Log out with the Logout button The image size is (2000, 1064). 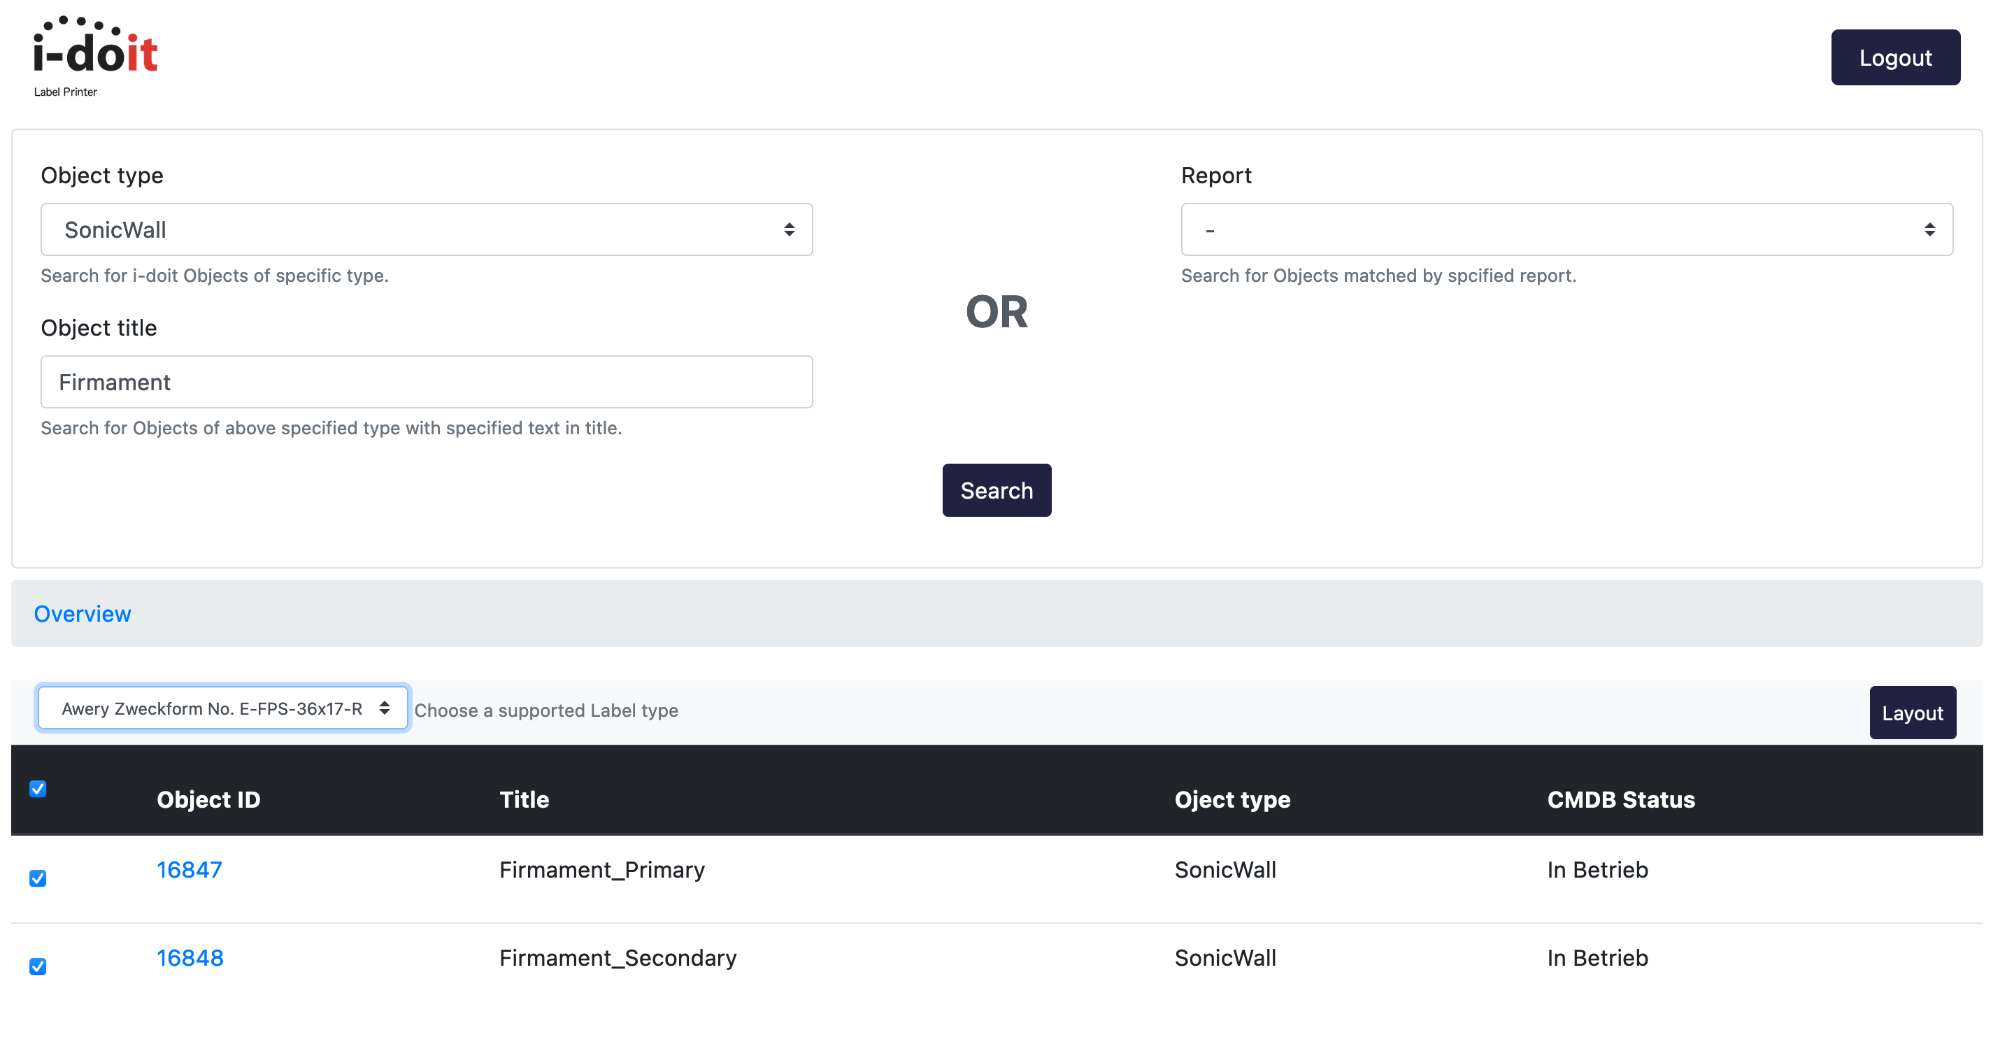(x=1895, y=57)
